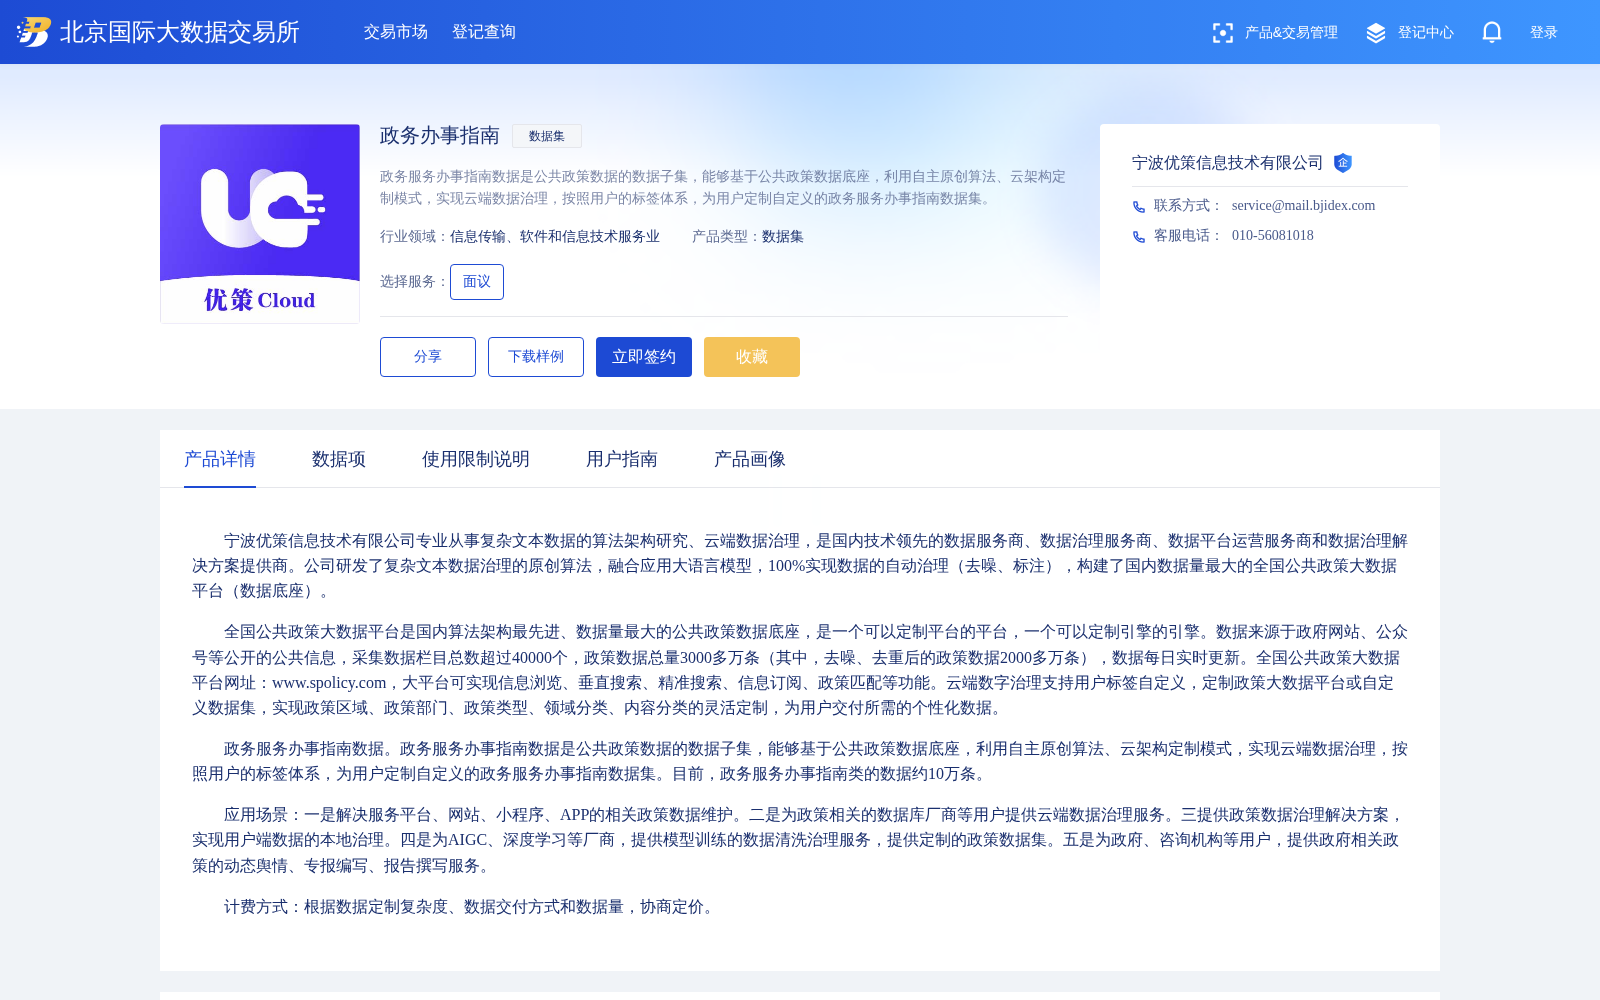1600x1000 pixels.
Task: Click email service@mail.bjidex.com
Action: pos(1304,206)
